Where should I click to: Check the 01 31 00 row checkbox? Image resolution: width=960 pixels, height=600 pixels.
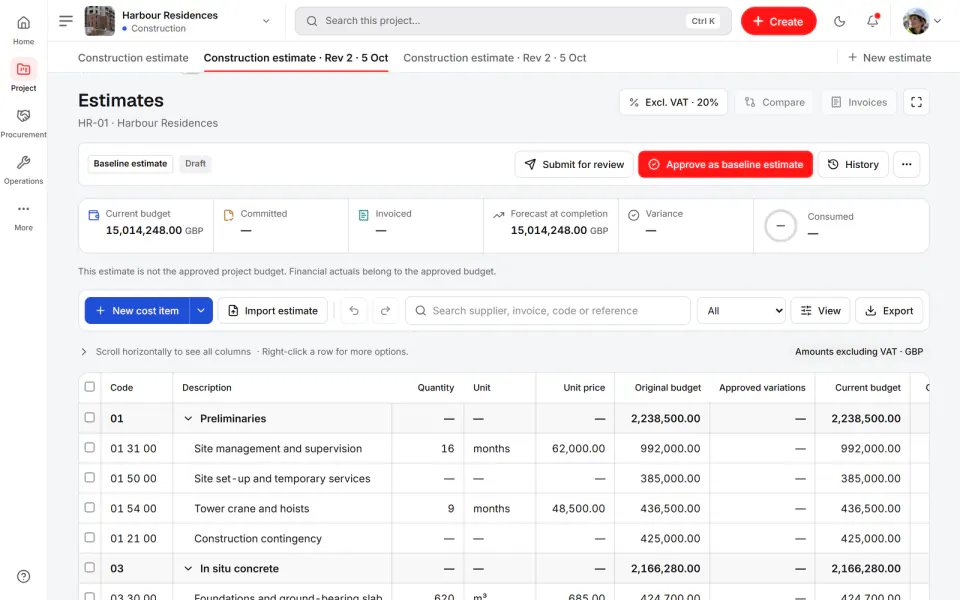click(89, 448)
